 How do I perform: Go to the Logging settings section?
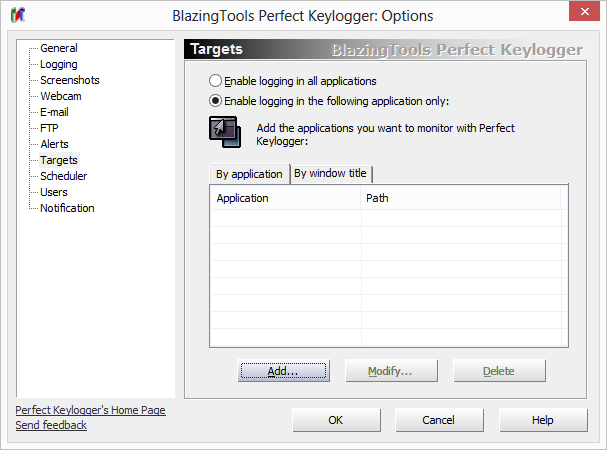59,64
